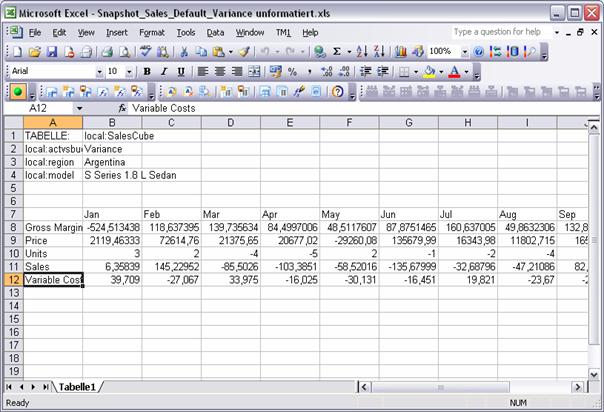
Task: Click the Sort Ascending icon
Action: (x=361, y=51)
